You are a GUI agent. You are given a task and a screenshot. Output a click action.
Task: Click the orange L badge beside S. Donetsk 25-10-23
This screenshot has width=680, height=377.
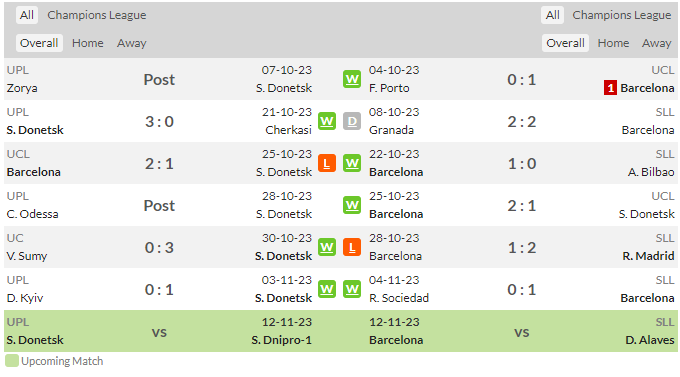tap(327, 164)
